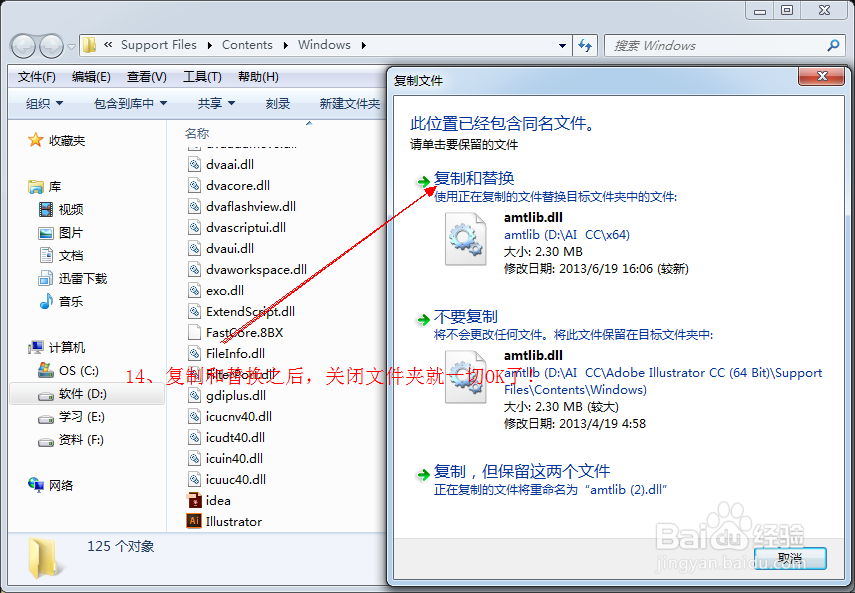
Task: Select file dvacore.dll
Action: click(x=229, y=185)
